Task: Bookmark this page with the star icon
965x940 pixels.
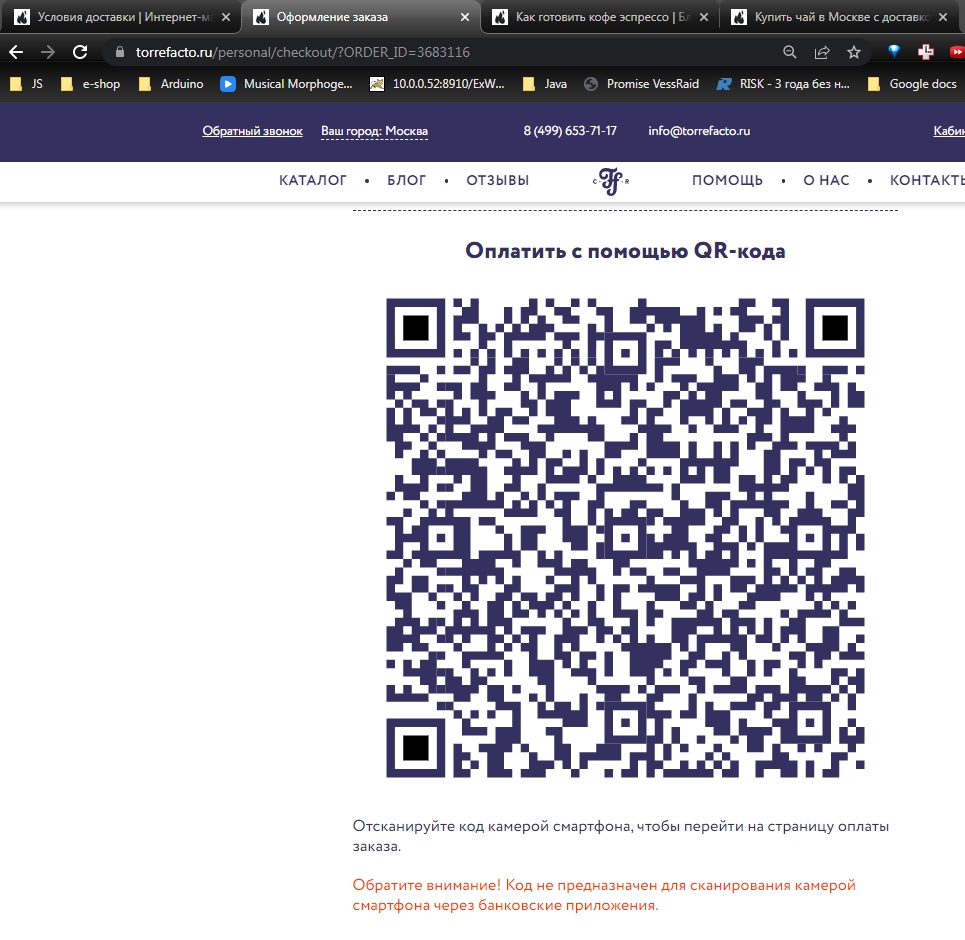Action: [853, 52]
